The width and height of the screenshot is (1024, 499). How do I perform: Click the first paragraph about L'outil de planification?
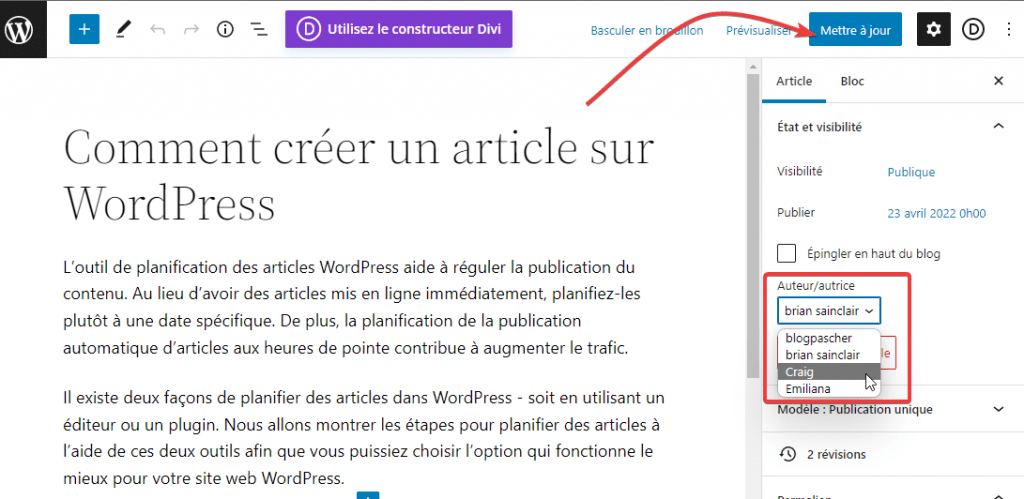click(x=353, y=308)
